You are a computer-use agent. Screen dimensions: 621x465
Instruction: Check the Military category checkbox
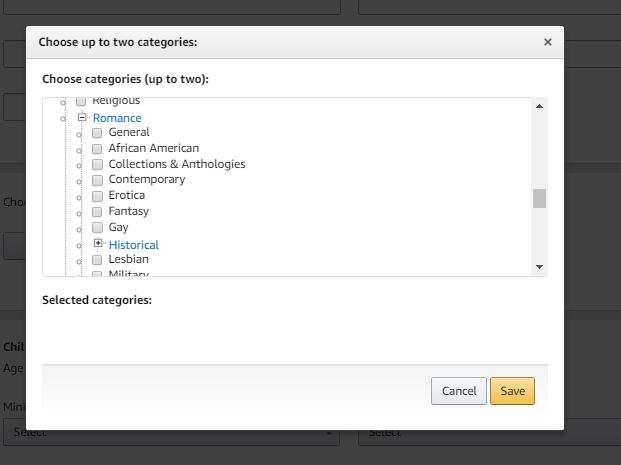point(98,273)
